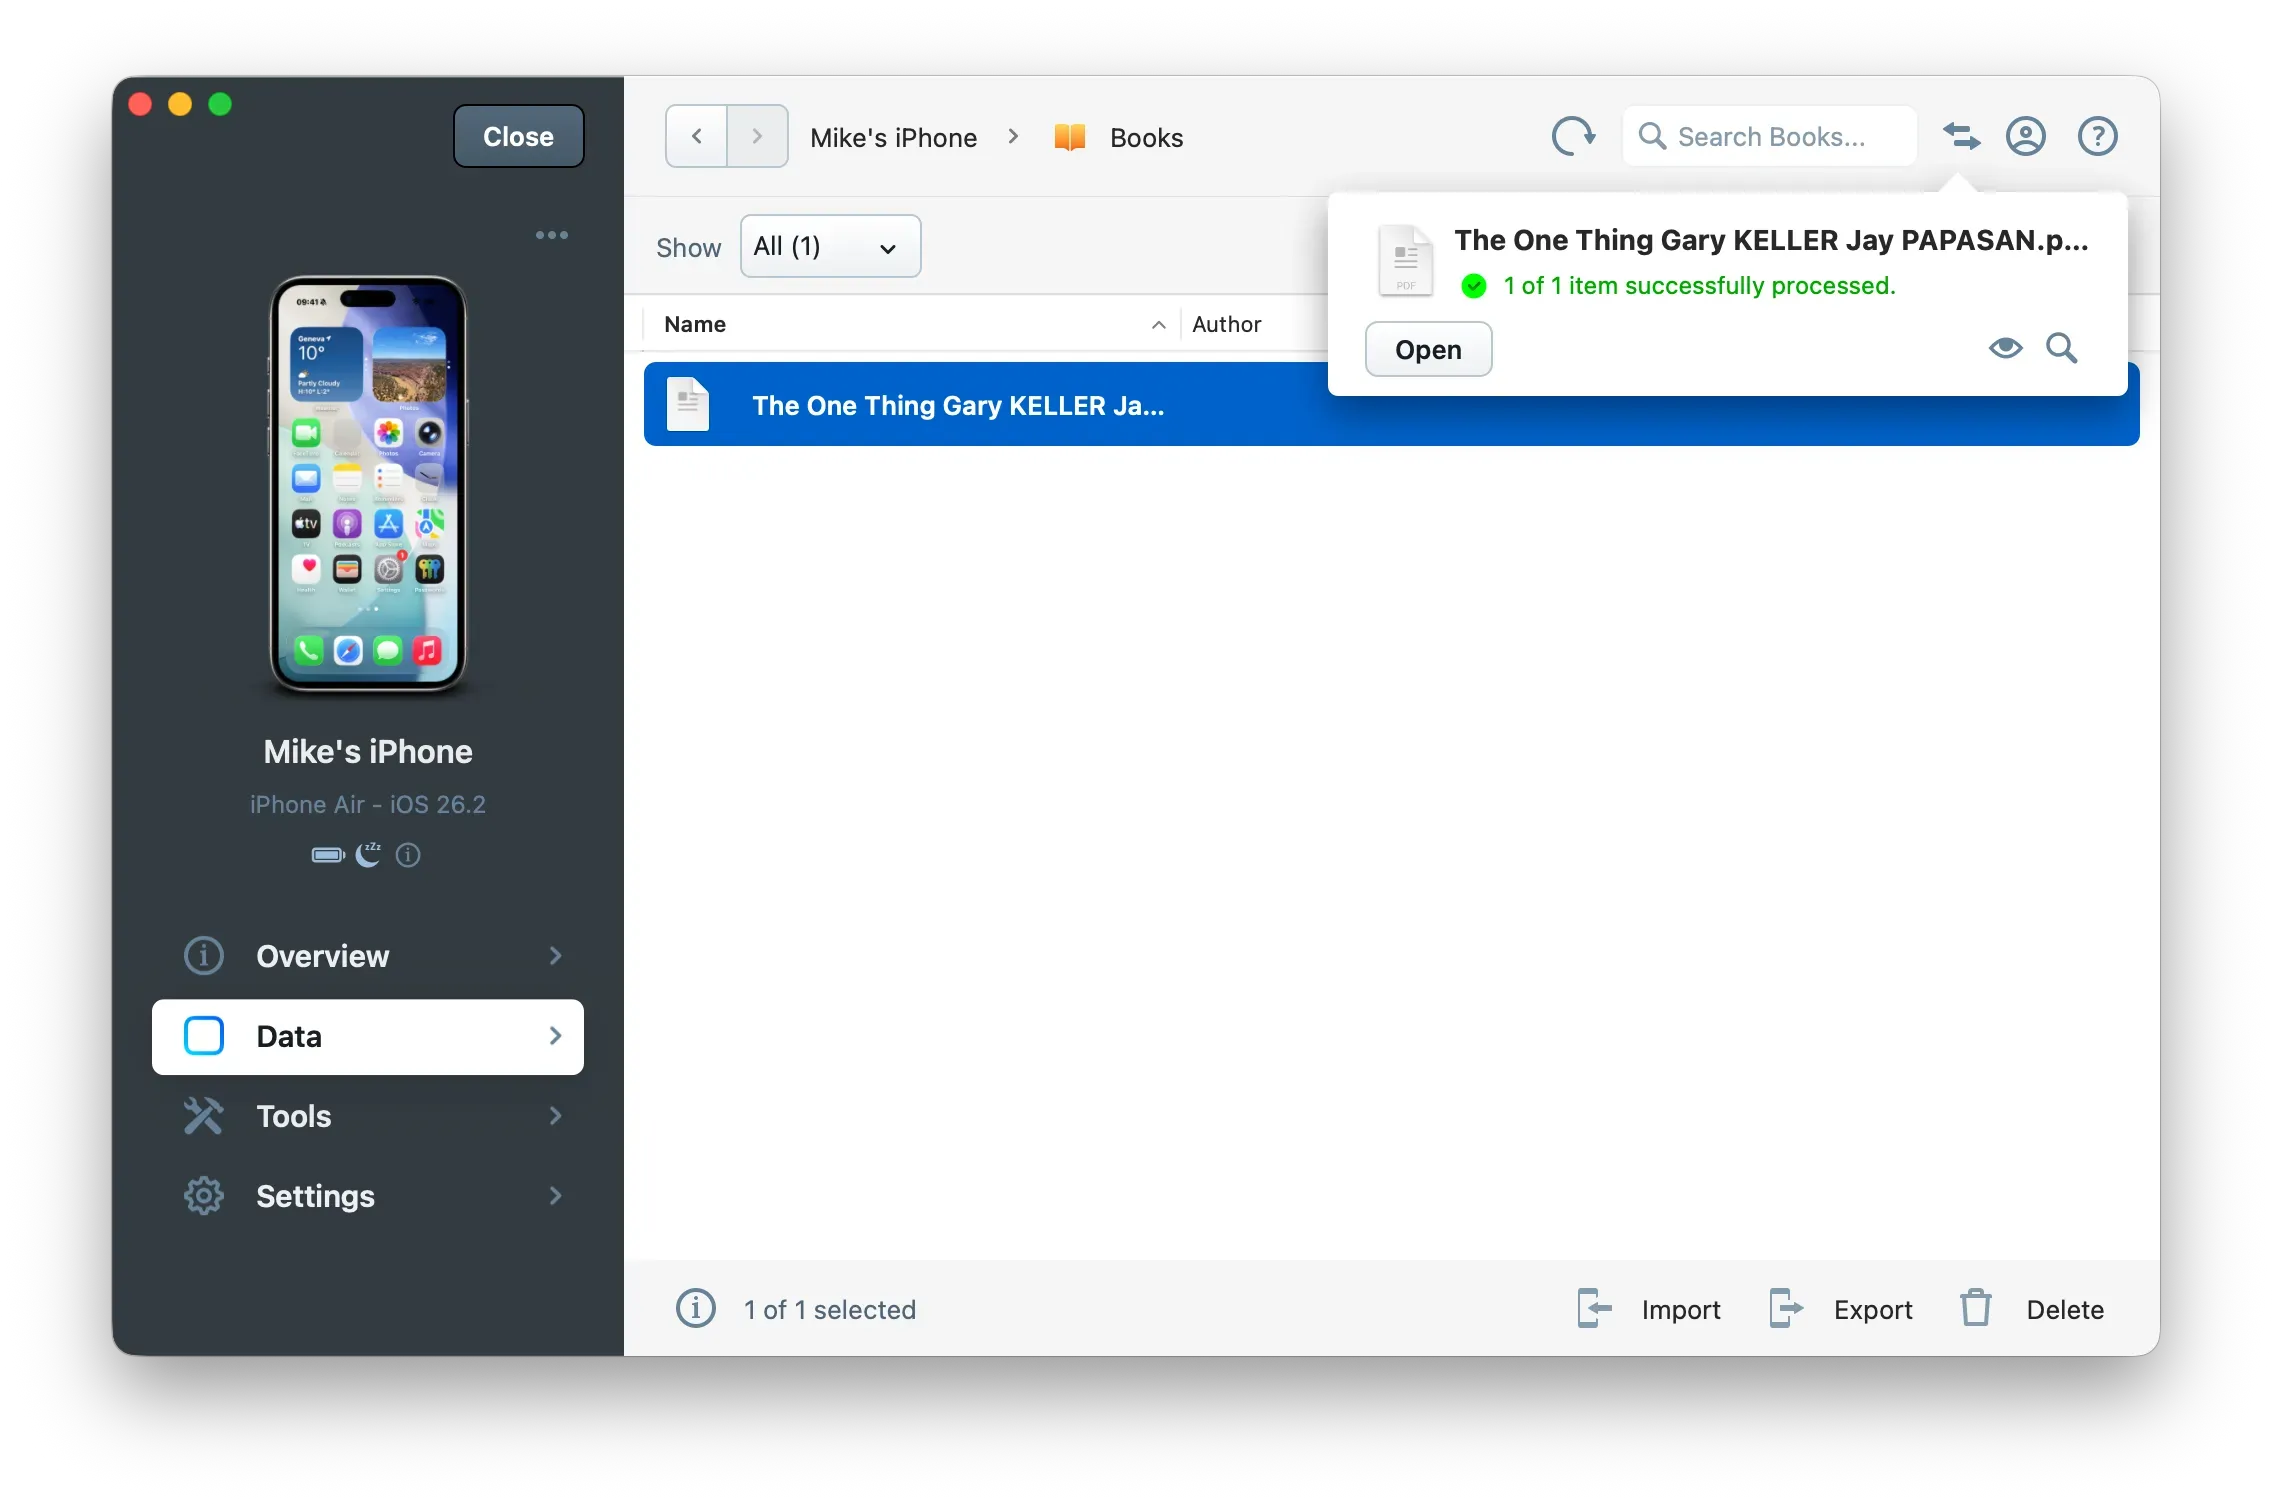Navigate back with the left arrow
The image size is (2272, 1504).
(697, 136)
